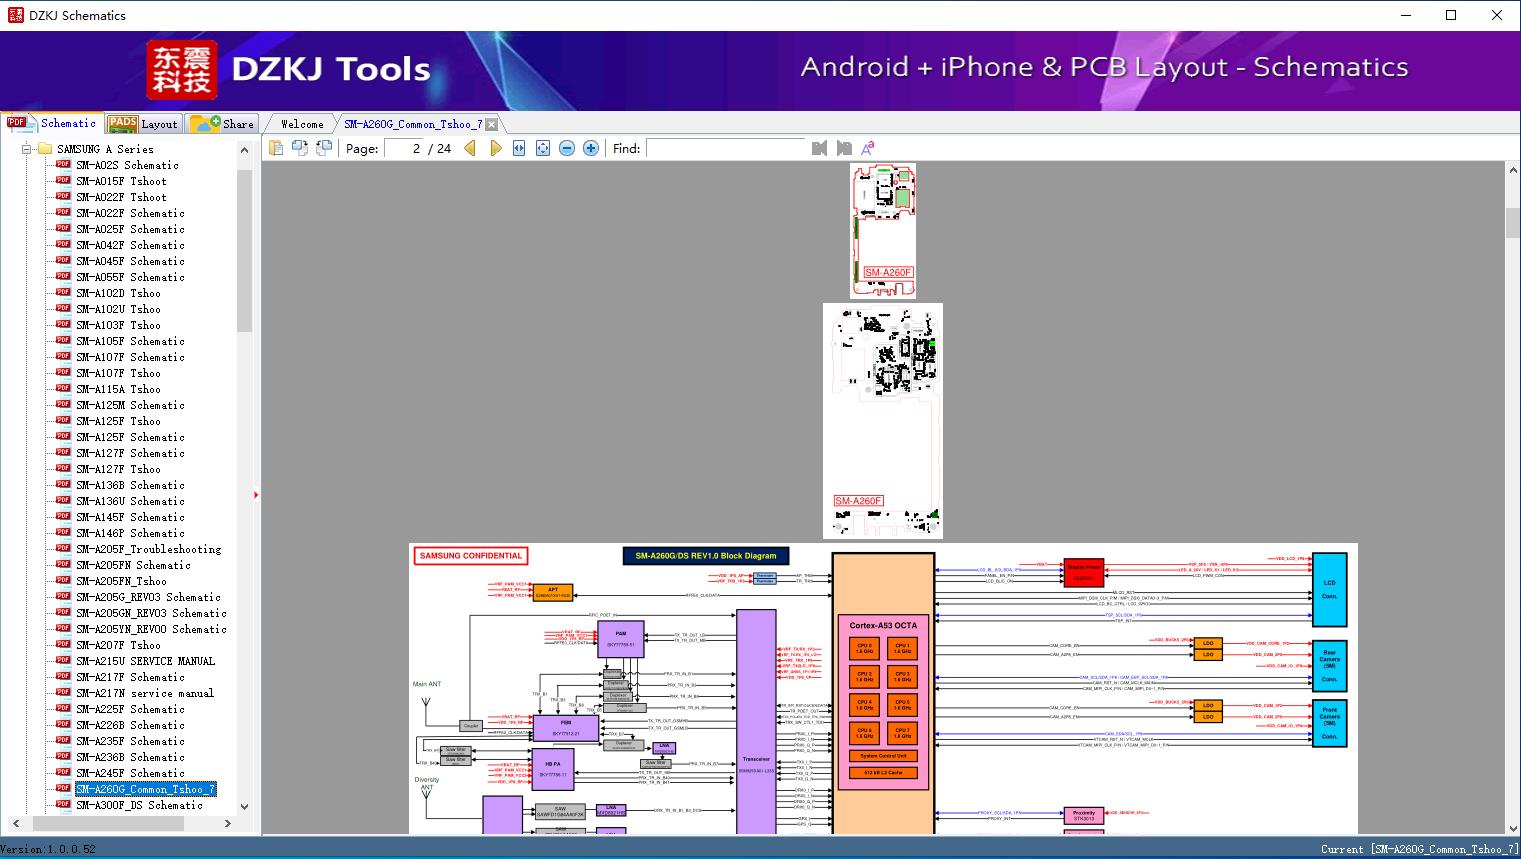Open SM-A102U Tshoo file

[x=118, y=309]
